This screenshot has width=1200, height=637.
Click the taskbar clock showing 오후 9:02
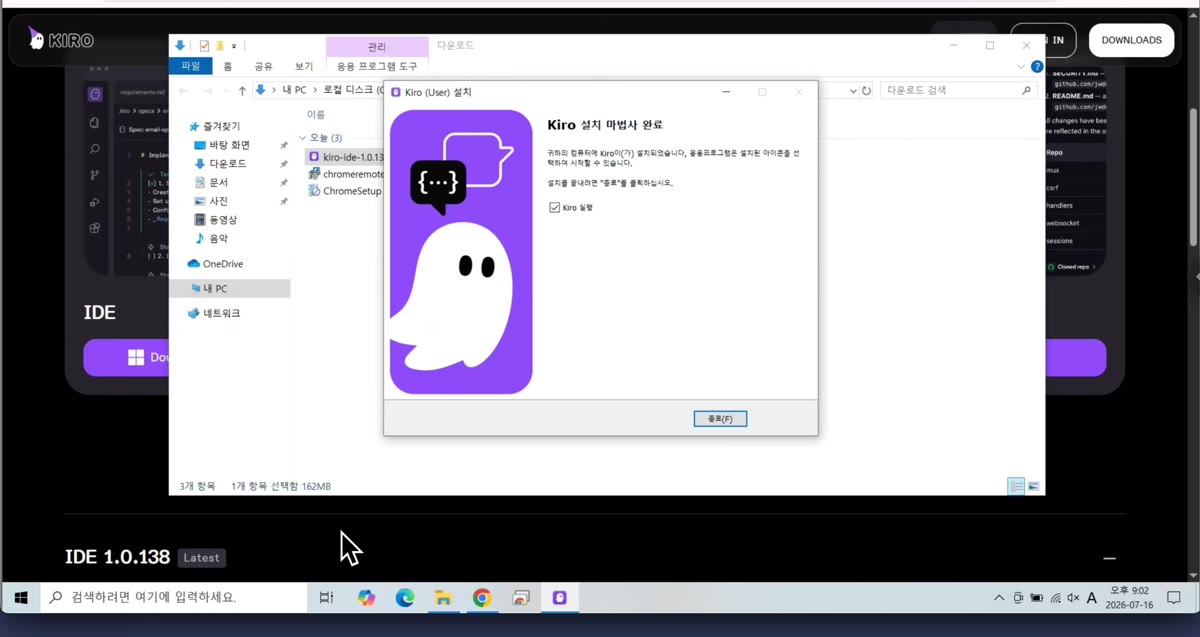(1131, 598)
